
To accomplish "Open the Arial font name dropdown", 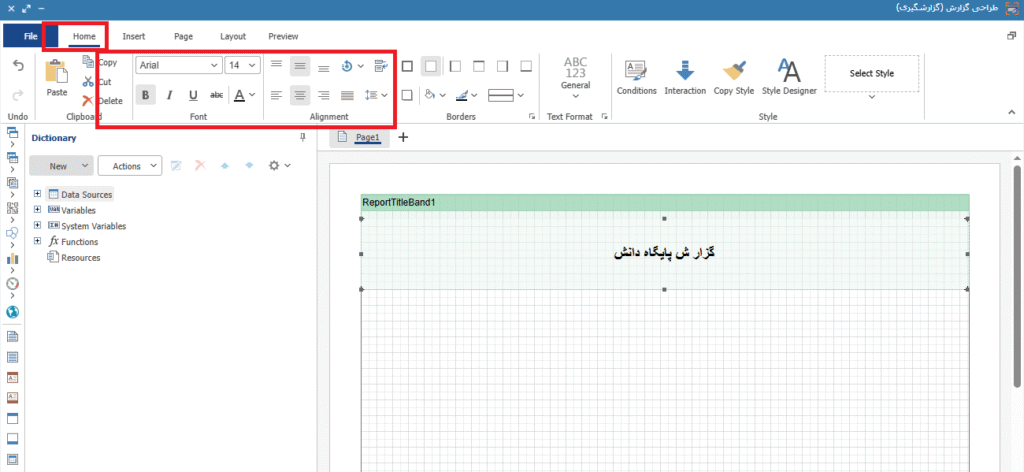I will pyautogui.click(x=178, y=65).
